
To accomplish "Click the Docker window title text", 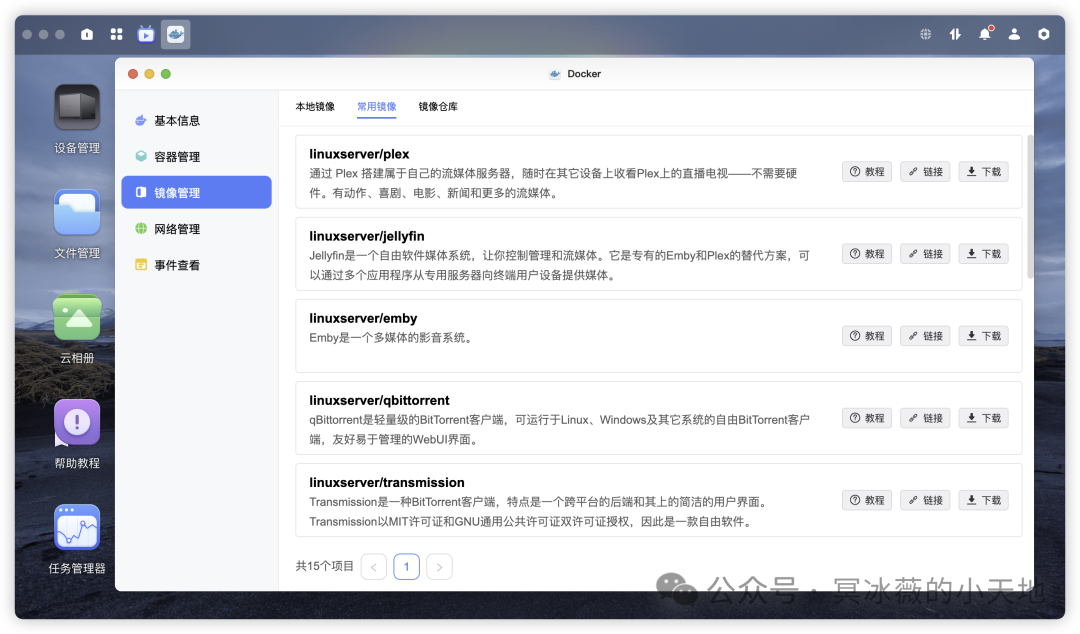I will click(x=584, y=74).
